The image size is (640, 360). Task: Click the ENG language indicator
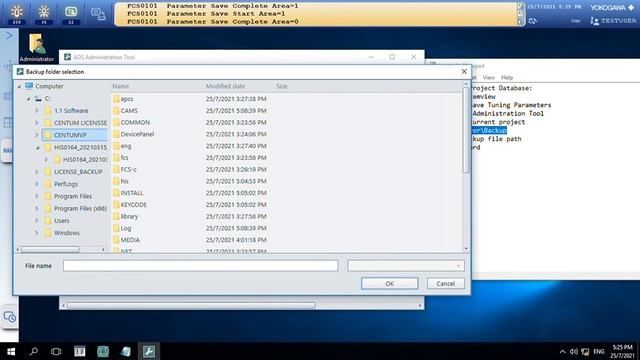pyautogui.click(x=599, y=351)
